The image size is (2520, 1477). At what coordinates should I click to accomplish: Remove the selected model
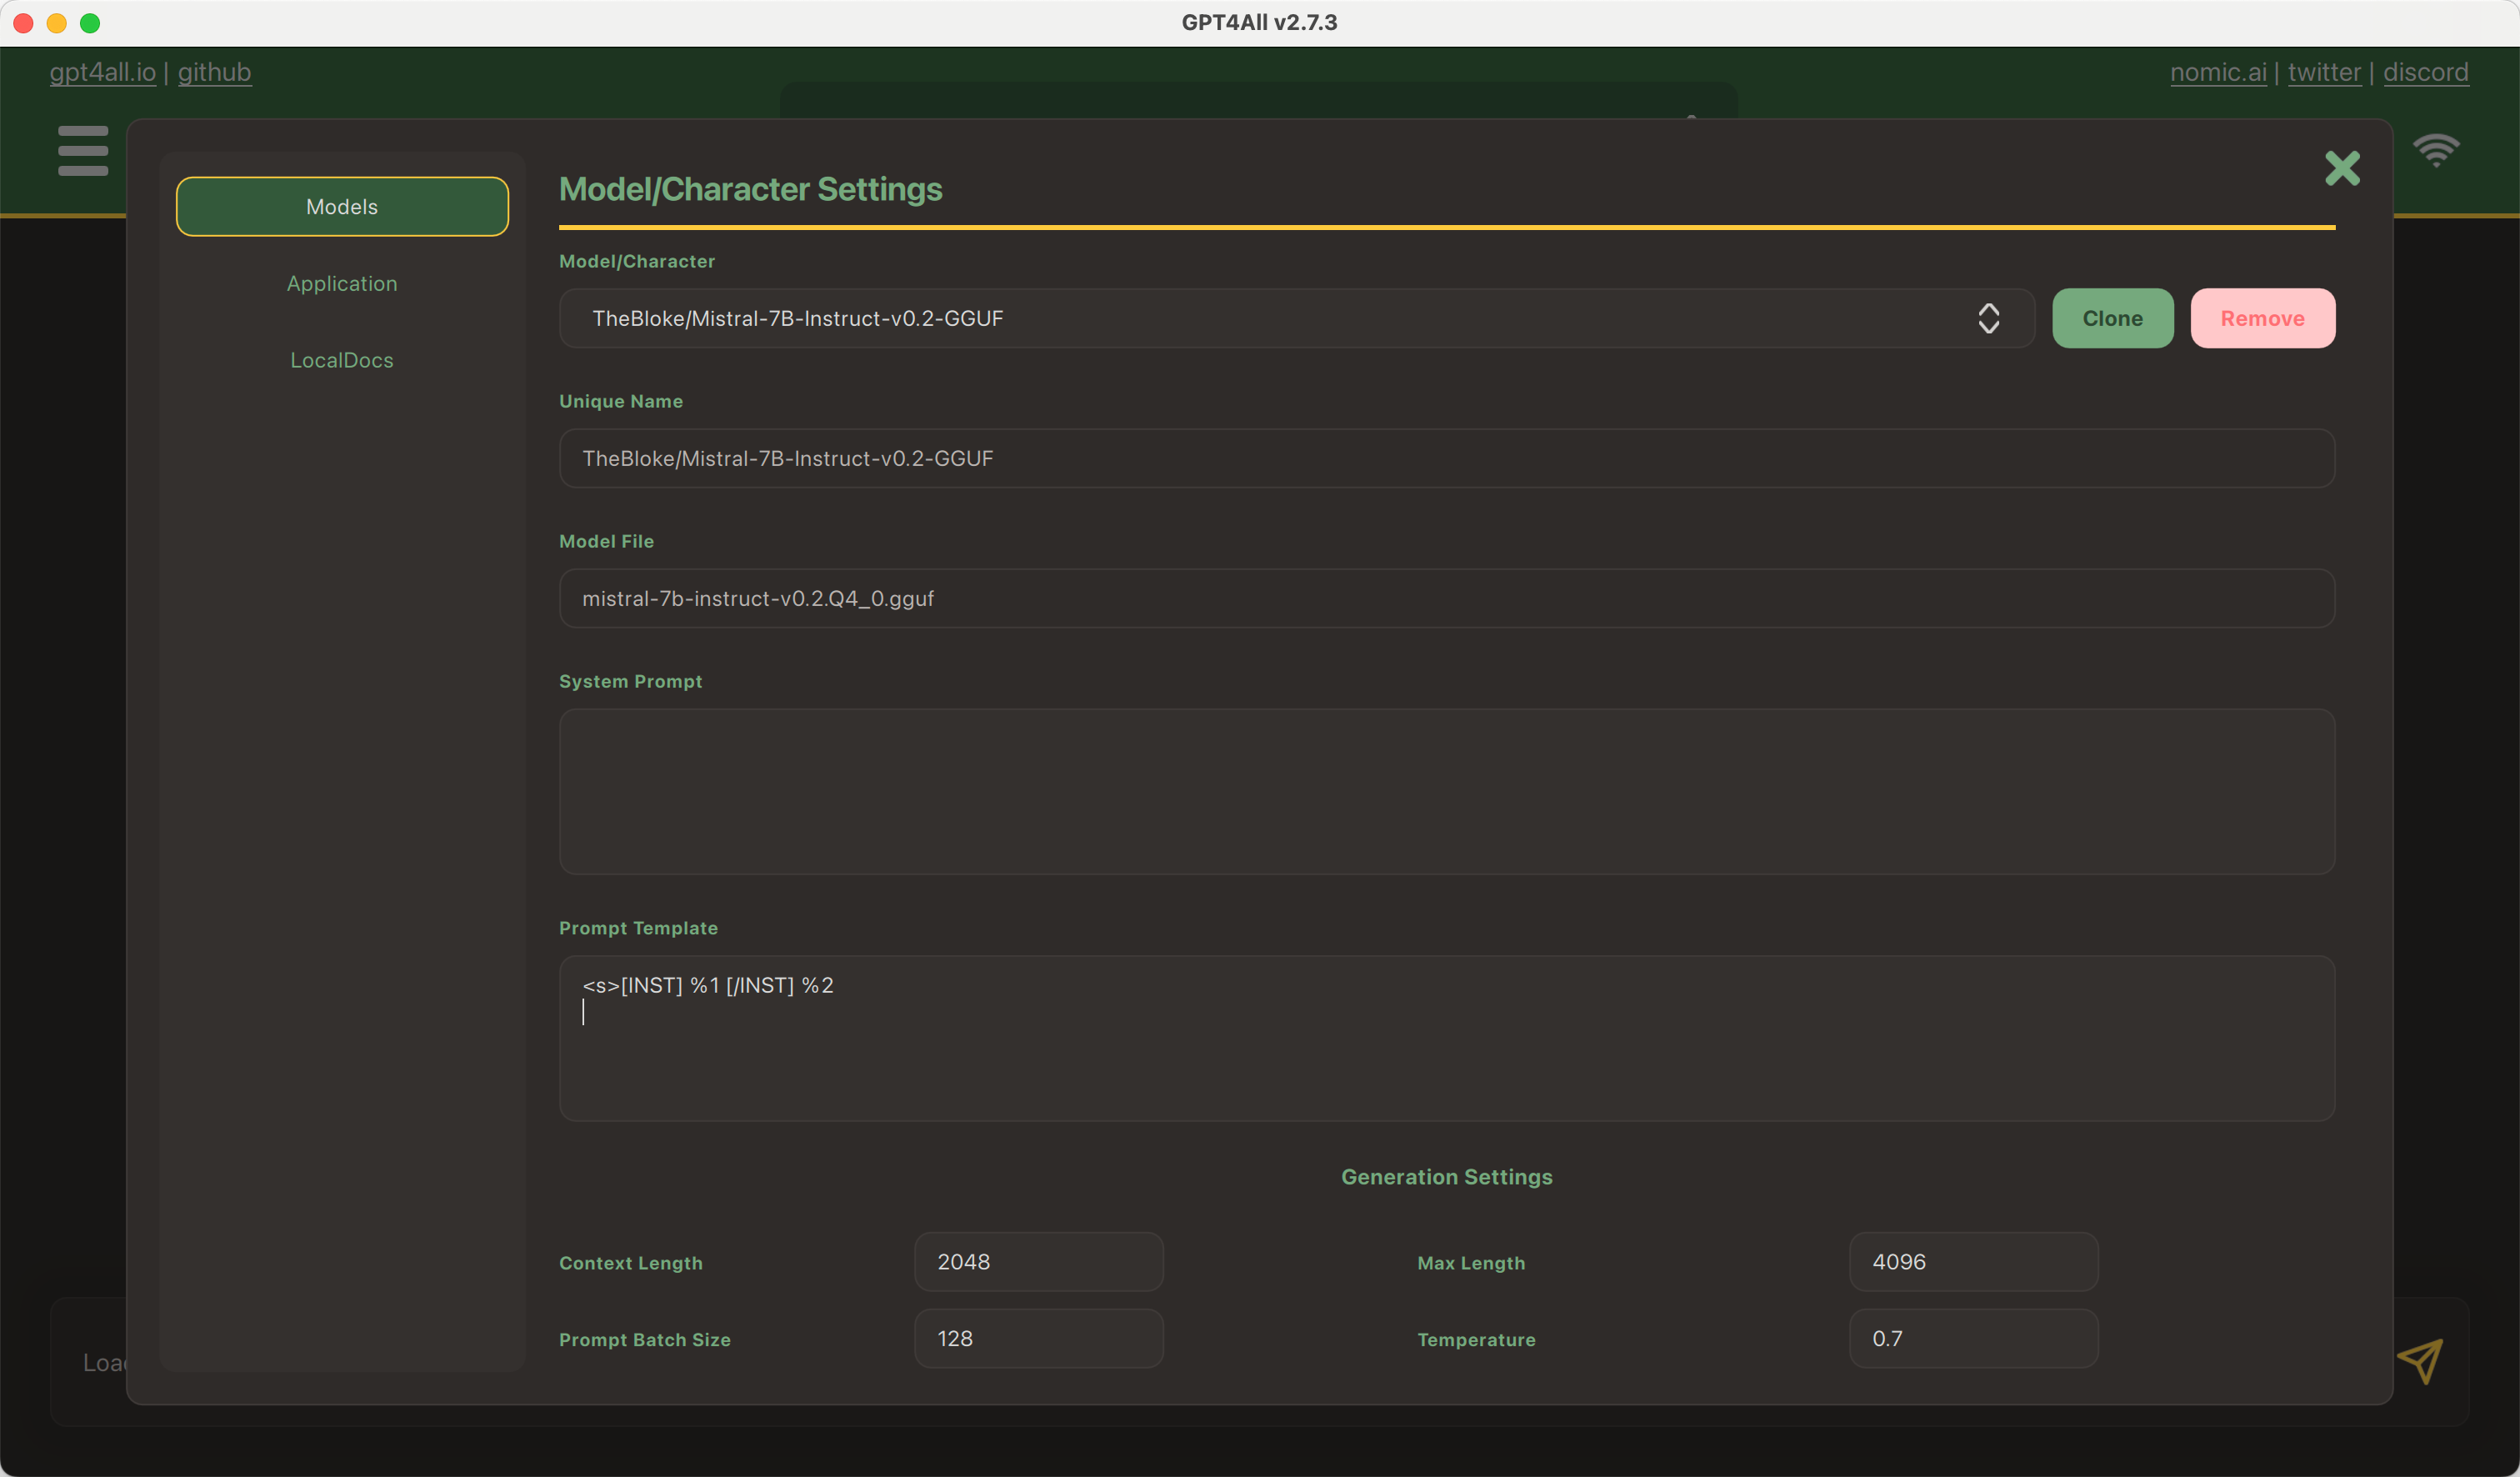click(x=2262, y=318)
